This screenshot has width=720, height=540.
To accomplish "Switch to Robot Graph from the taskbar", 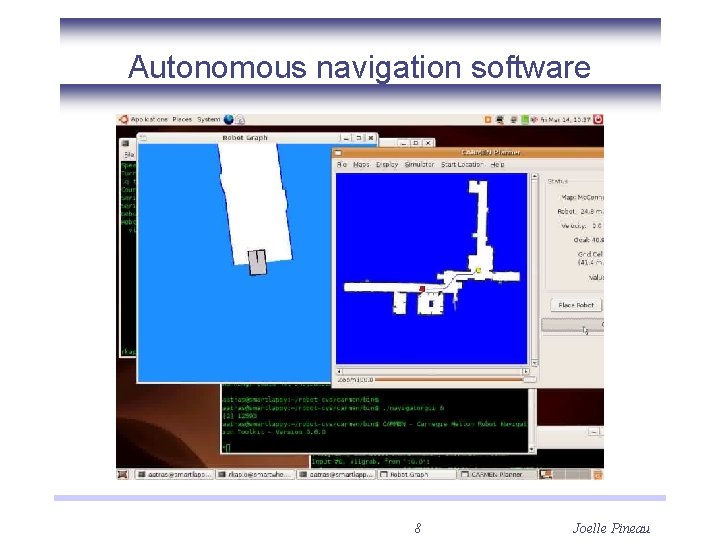I will pyautogui.click(x=416, y=474).
